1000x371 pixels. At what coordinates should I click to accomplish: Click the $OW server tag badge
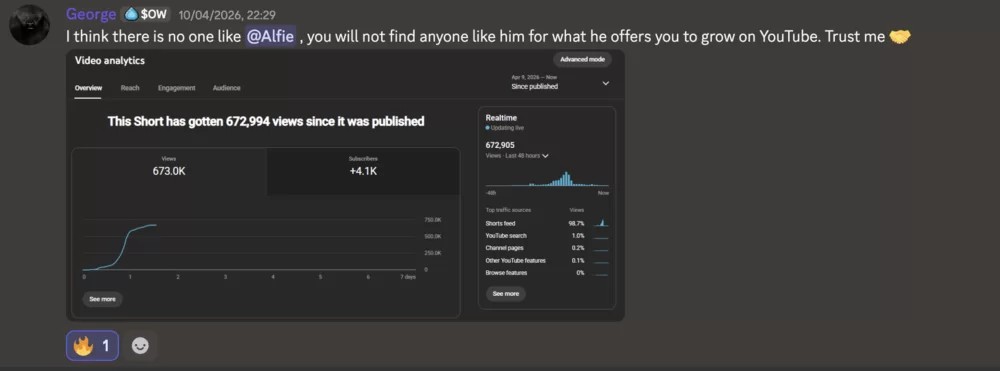tap(145, 15)
